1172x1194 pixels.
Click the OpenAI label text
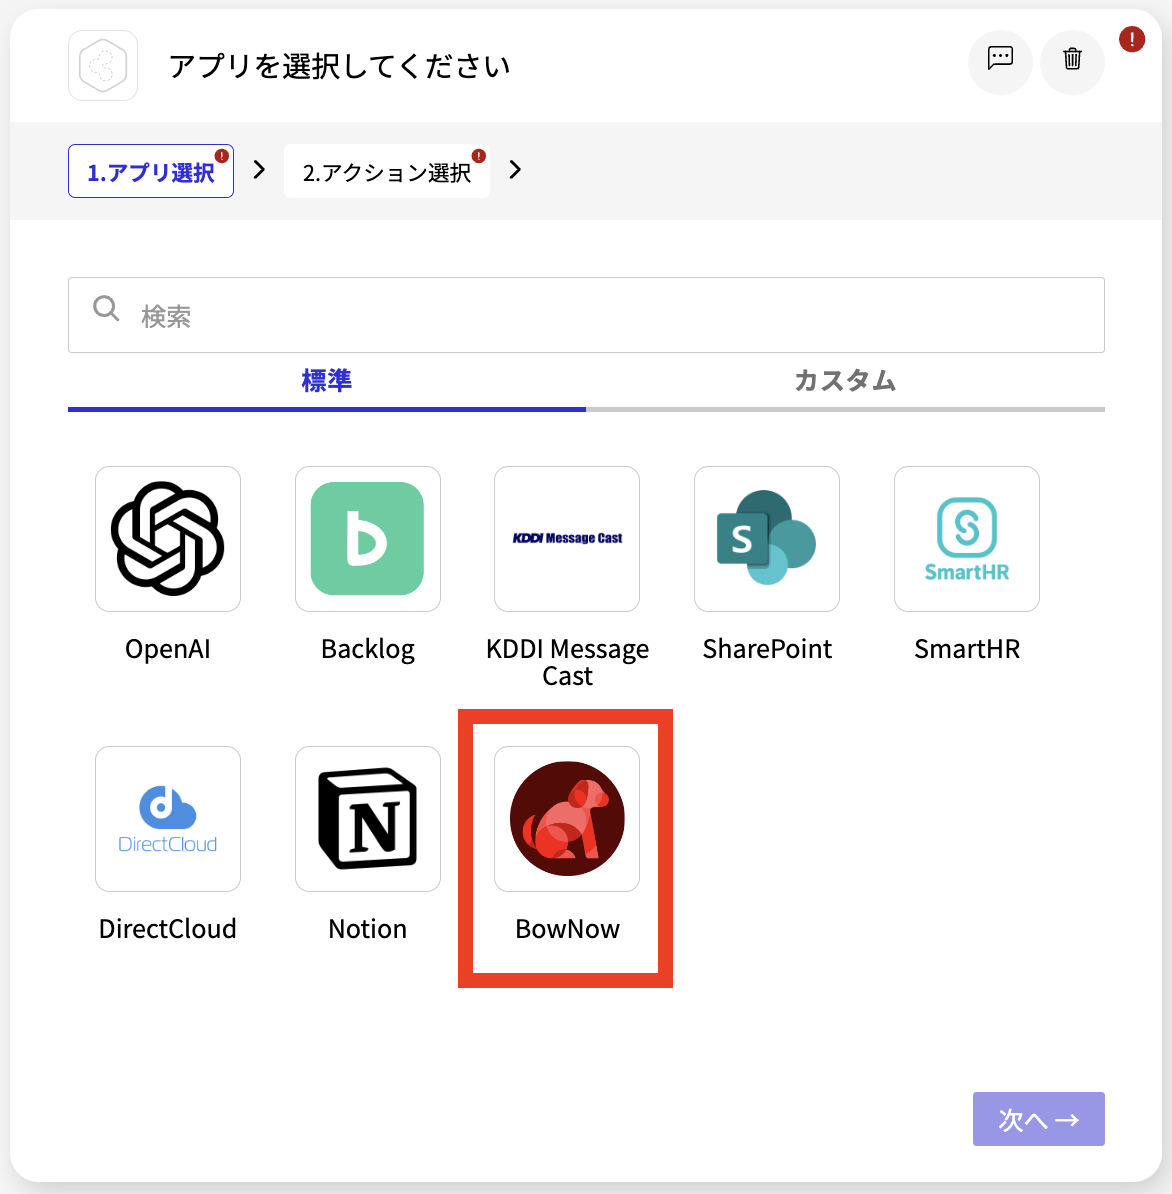(x=168, y=649)
